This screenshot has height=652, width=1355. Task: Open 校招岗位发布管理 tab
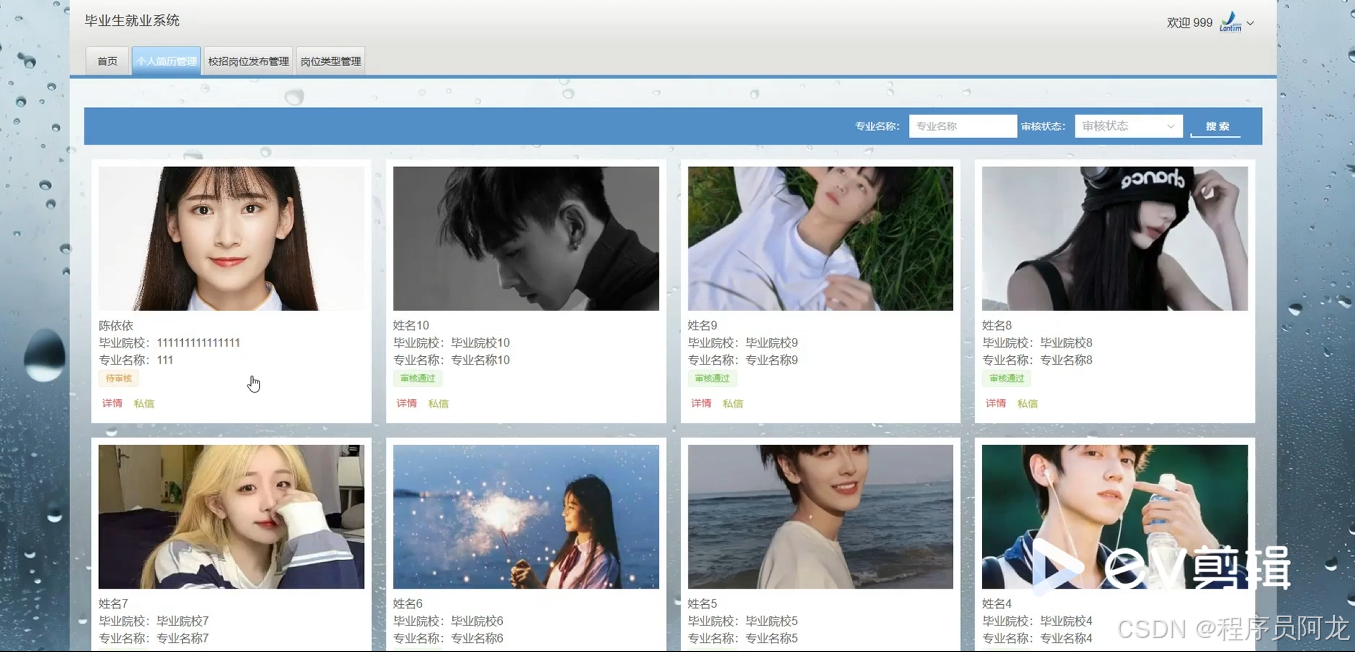pyautogui.click(x=248, y=61)
